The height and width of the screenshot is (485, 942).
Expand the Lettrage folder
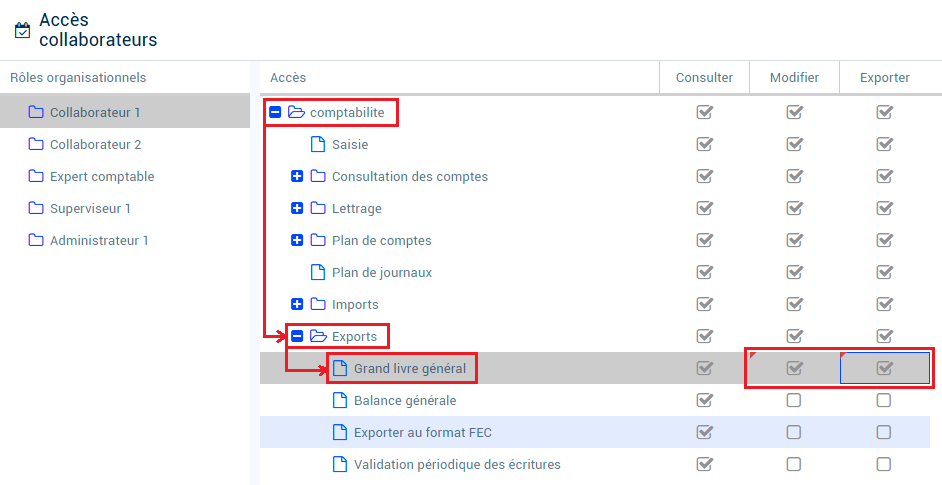click(x=297, y=208)
